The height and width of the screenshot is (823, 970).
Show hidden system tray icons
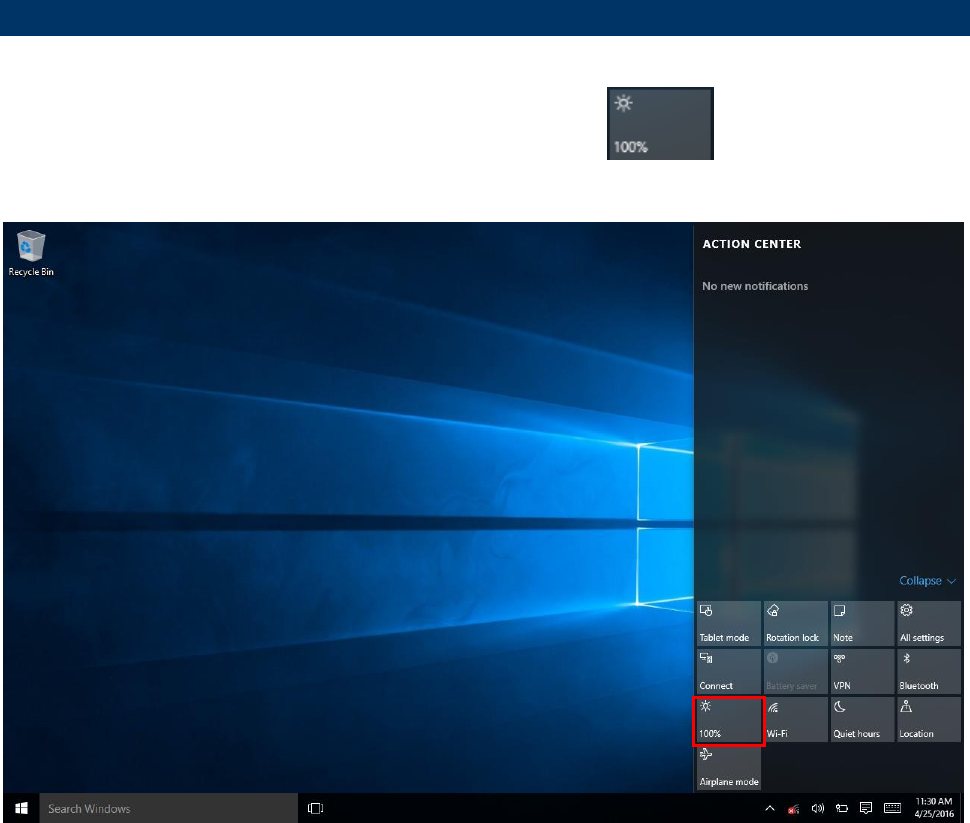click(x=770, y=808)
